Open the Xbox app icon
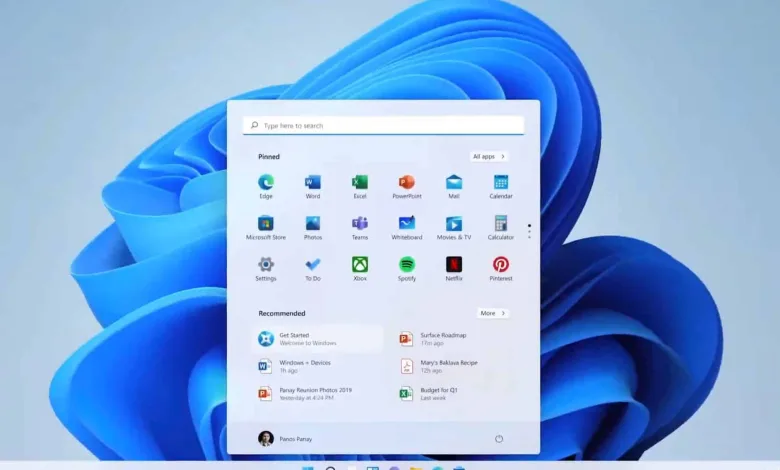 tap(360, 265)
